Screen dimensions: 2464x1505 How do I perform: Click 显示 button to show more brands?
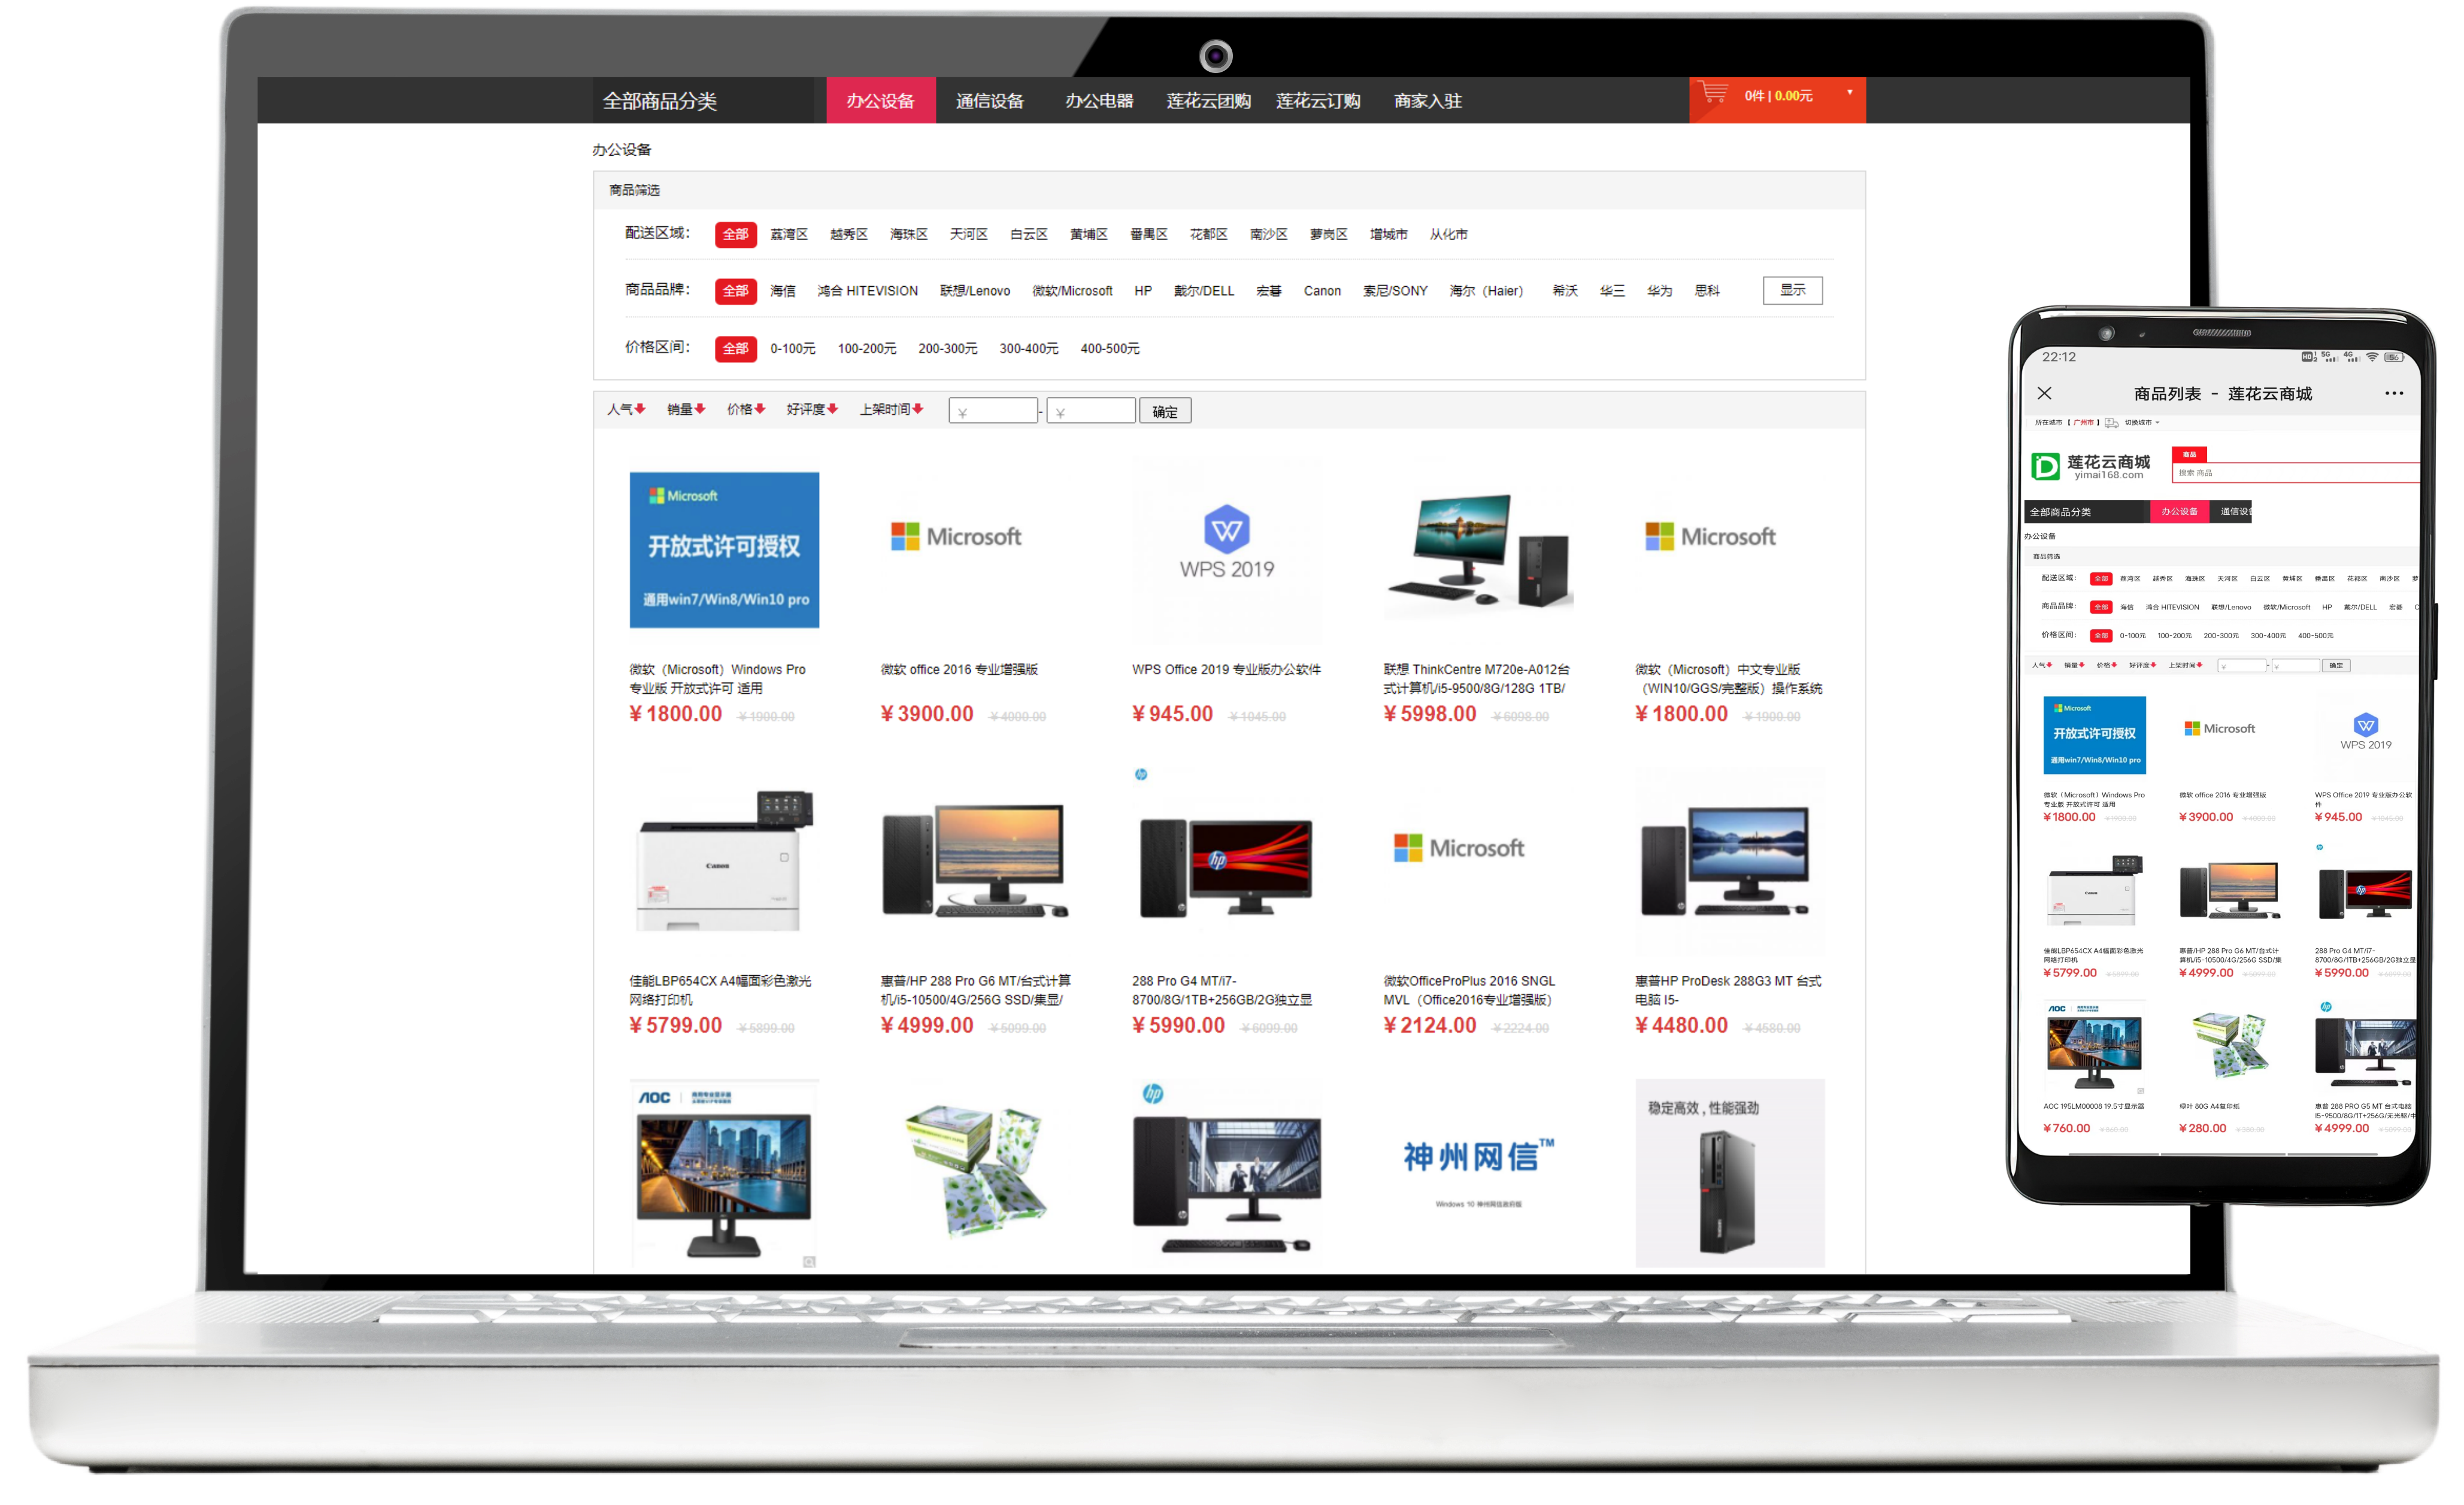(x=1792, y=290)
